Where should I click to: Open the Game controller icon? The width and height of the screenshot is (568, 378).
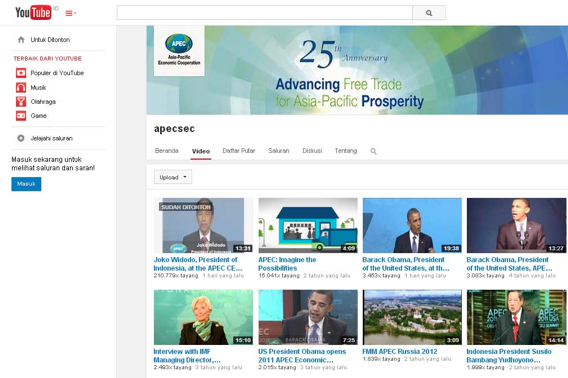point(21,116)
